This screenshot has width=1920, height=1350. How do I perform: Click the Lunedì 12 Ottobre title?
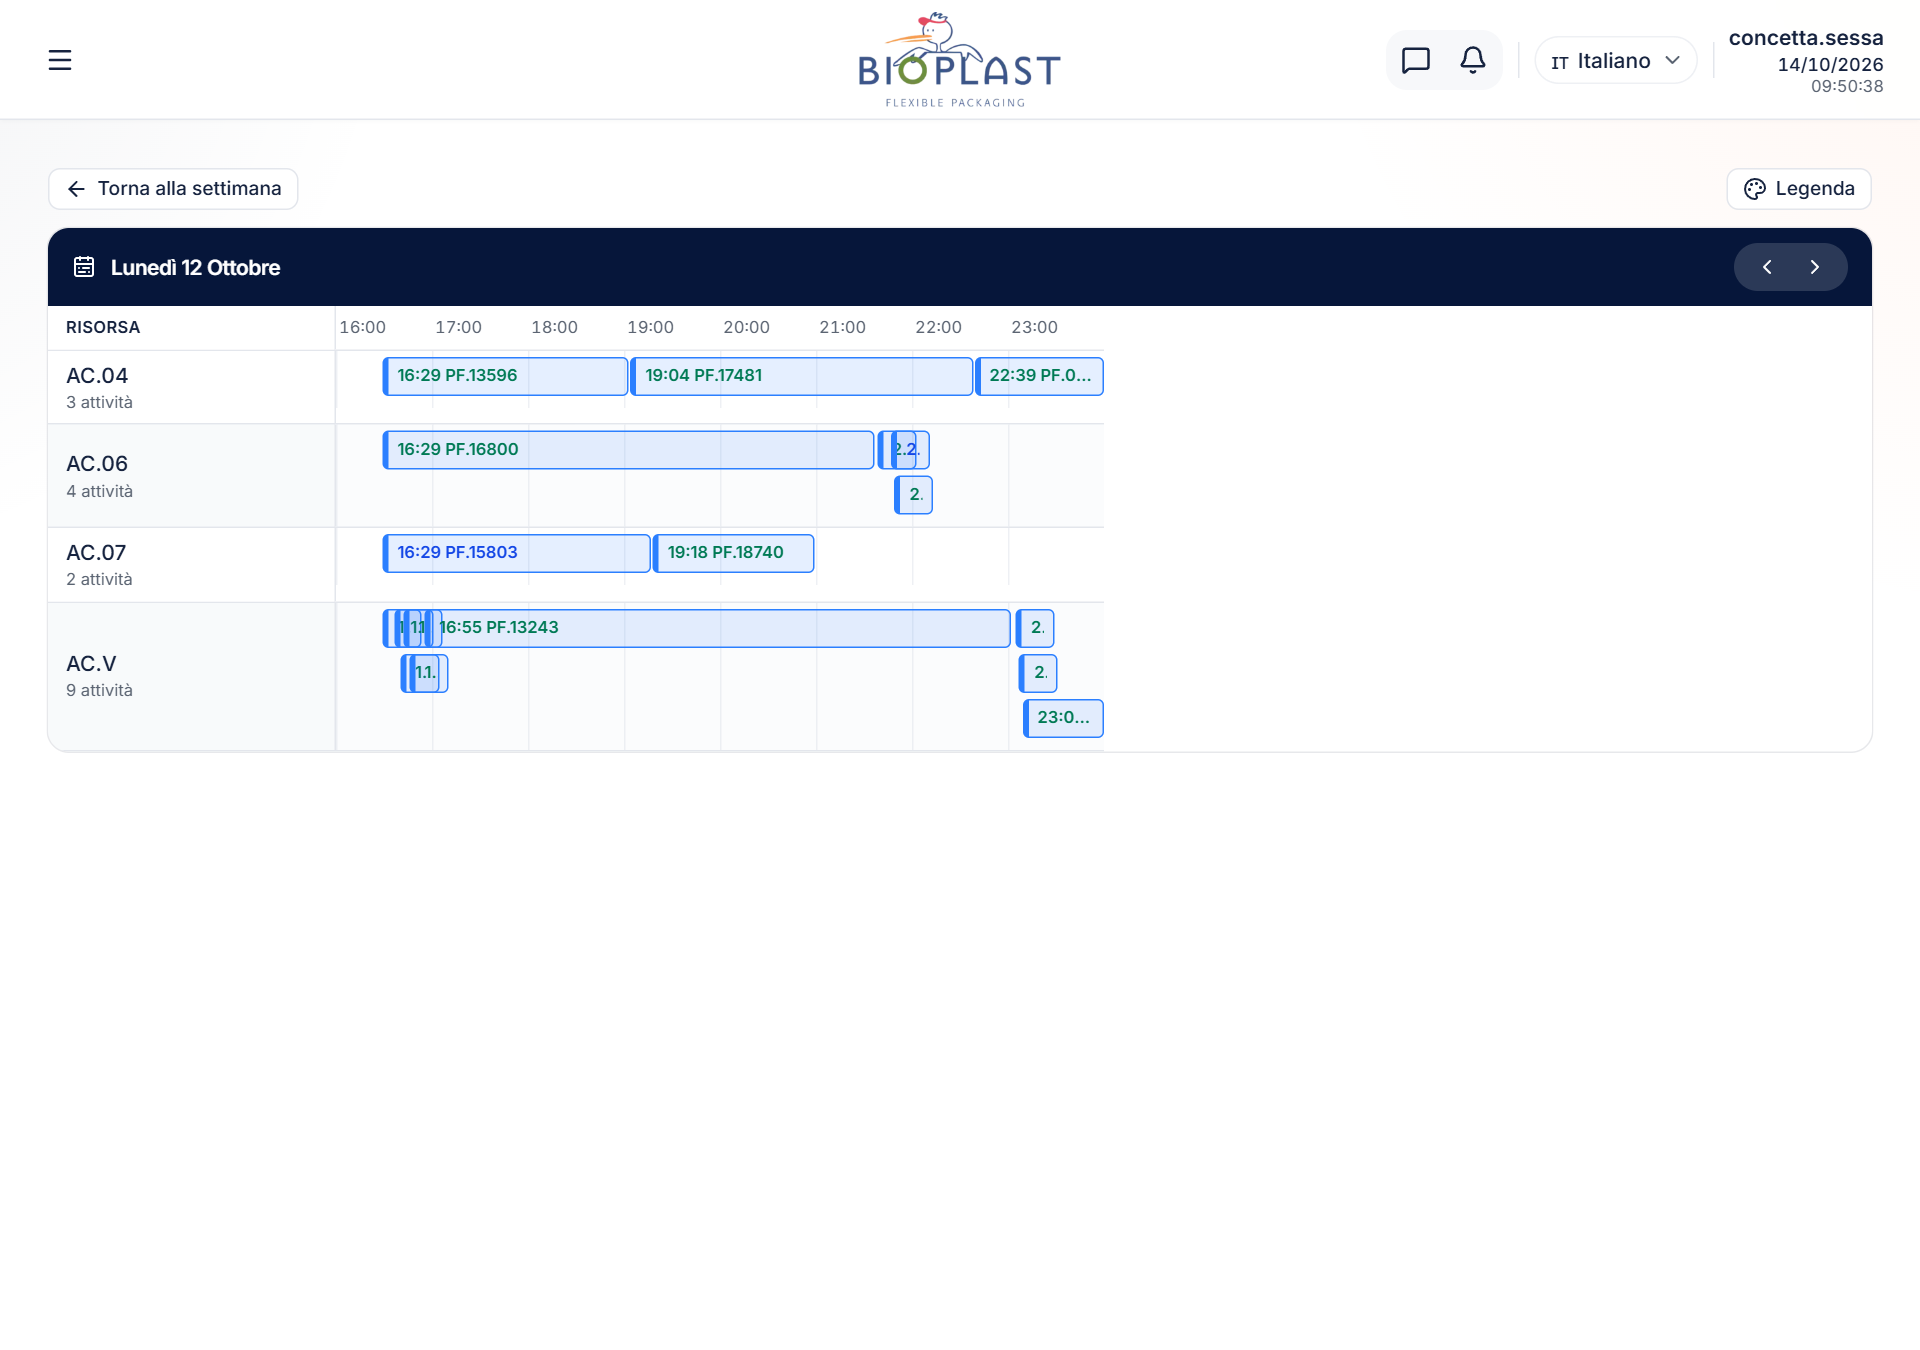pos(195,268)
